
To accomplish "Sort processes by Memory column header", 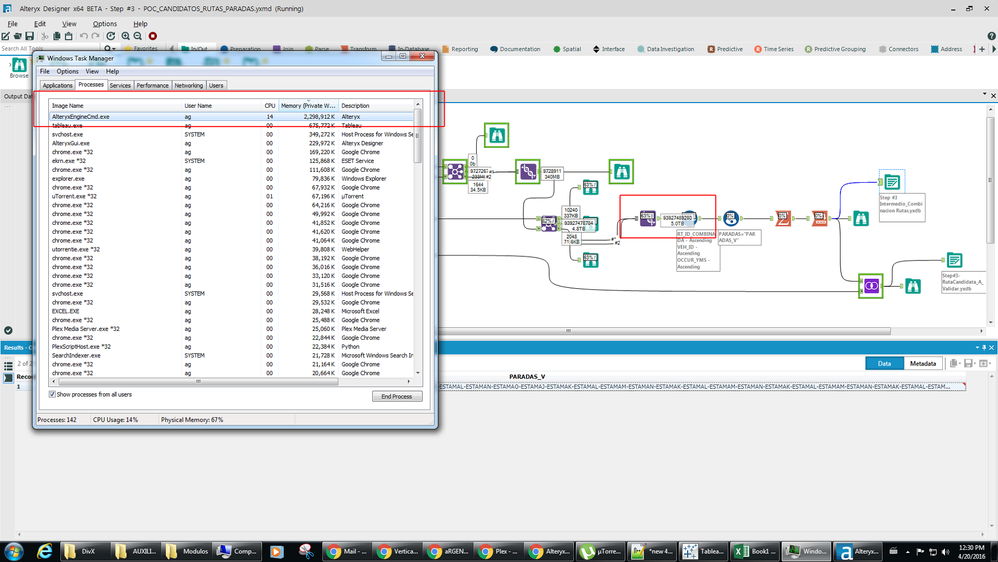I will (308, 105).
